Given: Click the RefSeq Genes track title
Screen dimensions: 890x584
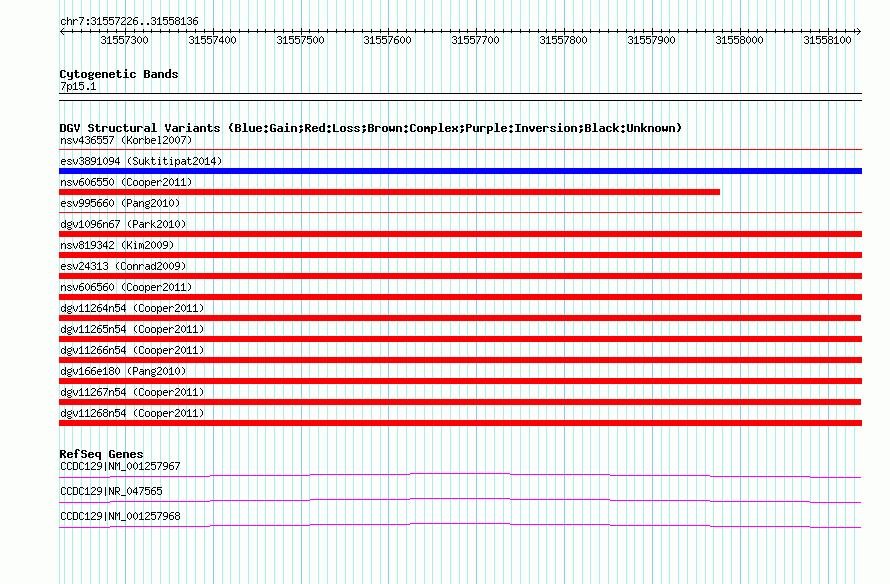Looking at the screenshot, I should pos(101,454).
